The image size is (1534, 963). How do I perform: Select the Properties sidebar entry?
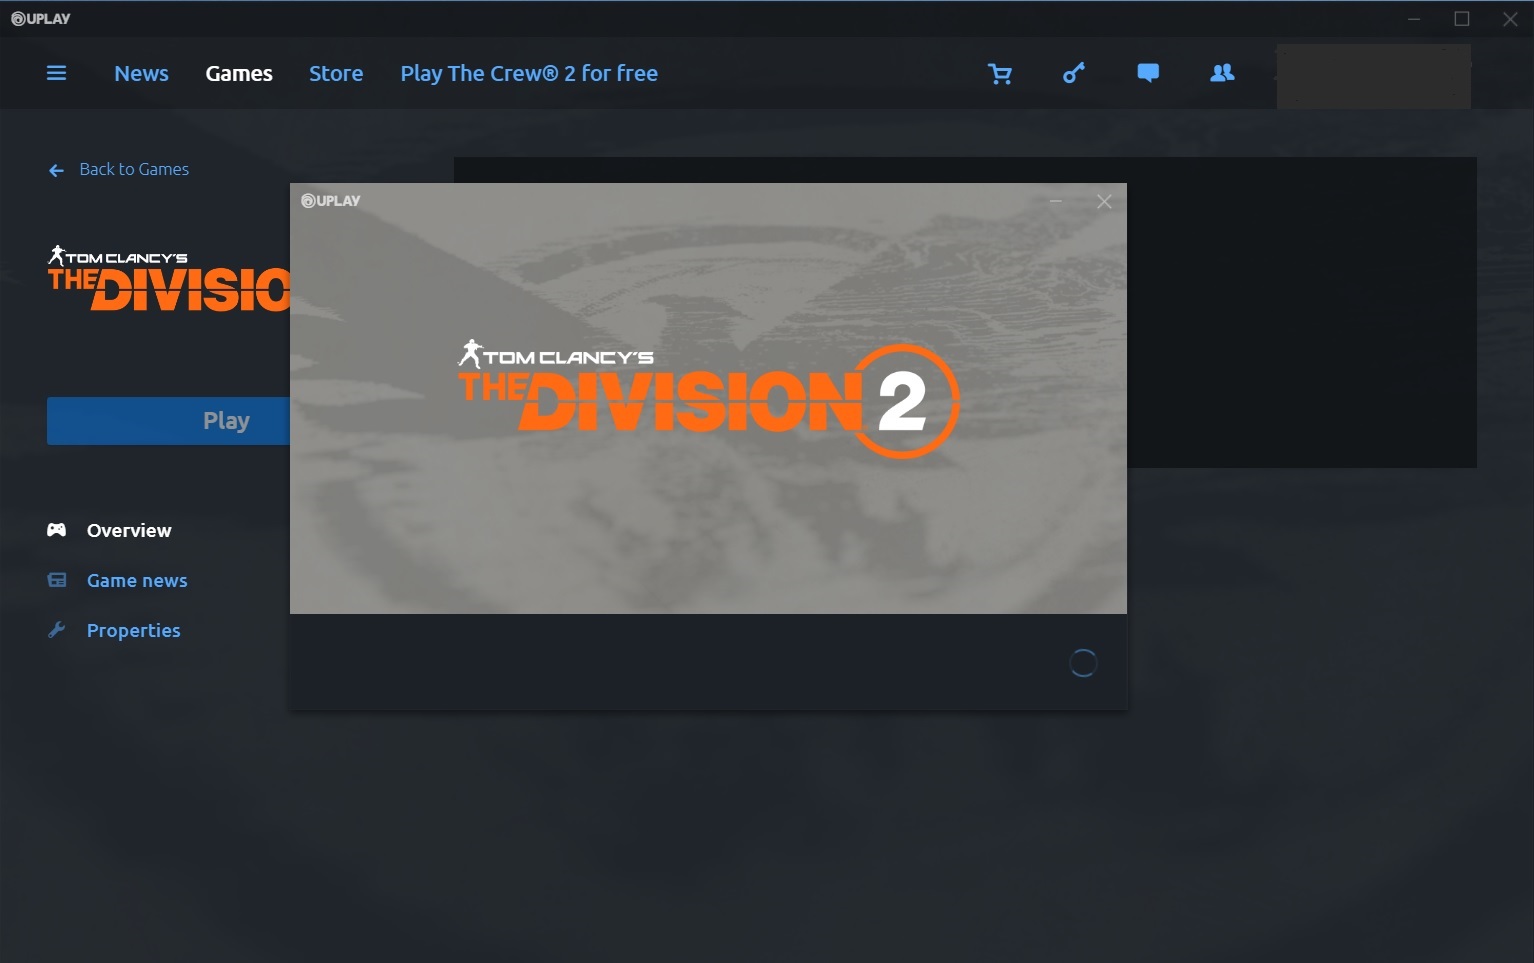tap(133, 630)
